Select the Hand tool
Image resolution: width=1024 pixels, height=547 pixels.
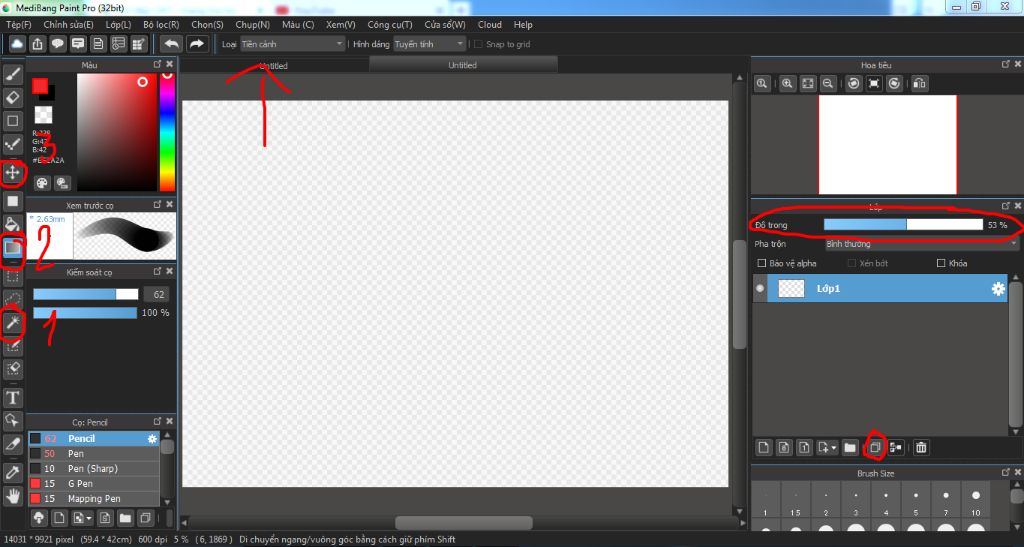point(13,497)
